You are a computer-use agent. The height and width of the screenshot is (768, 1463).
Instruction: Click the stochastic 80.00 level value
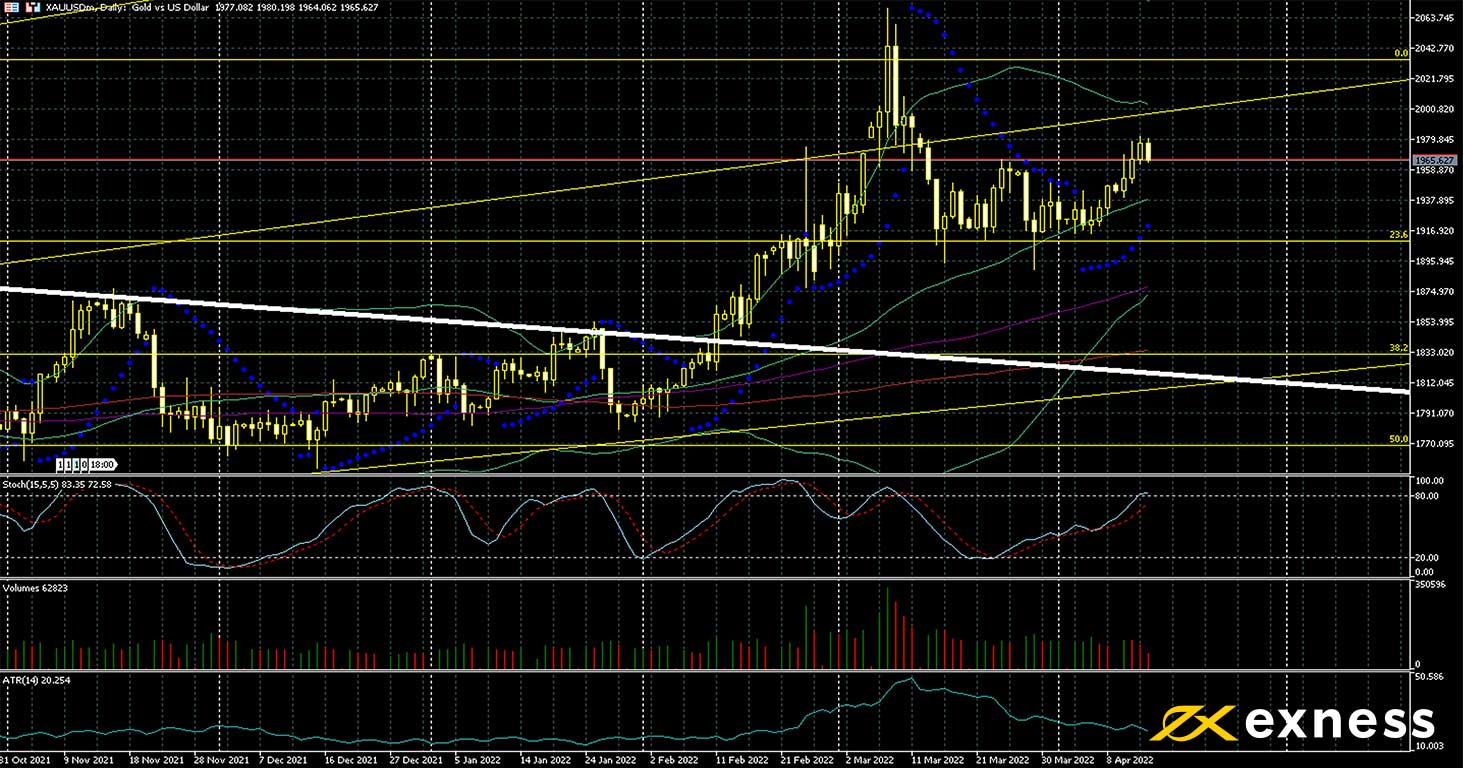[x=1426, y=496]
